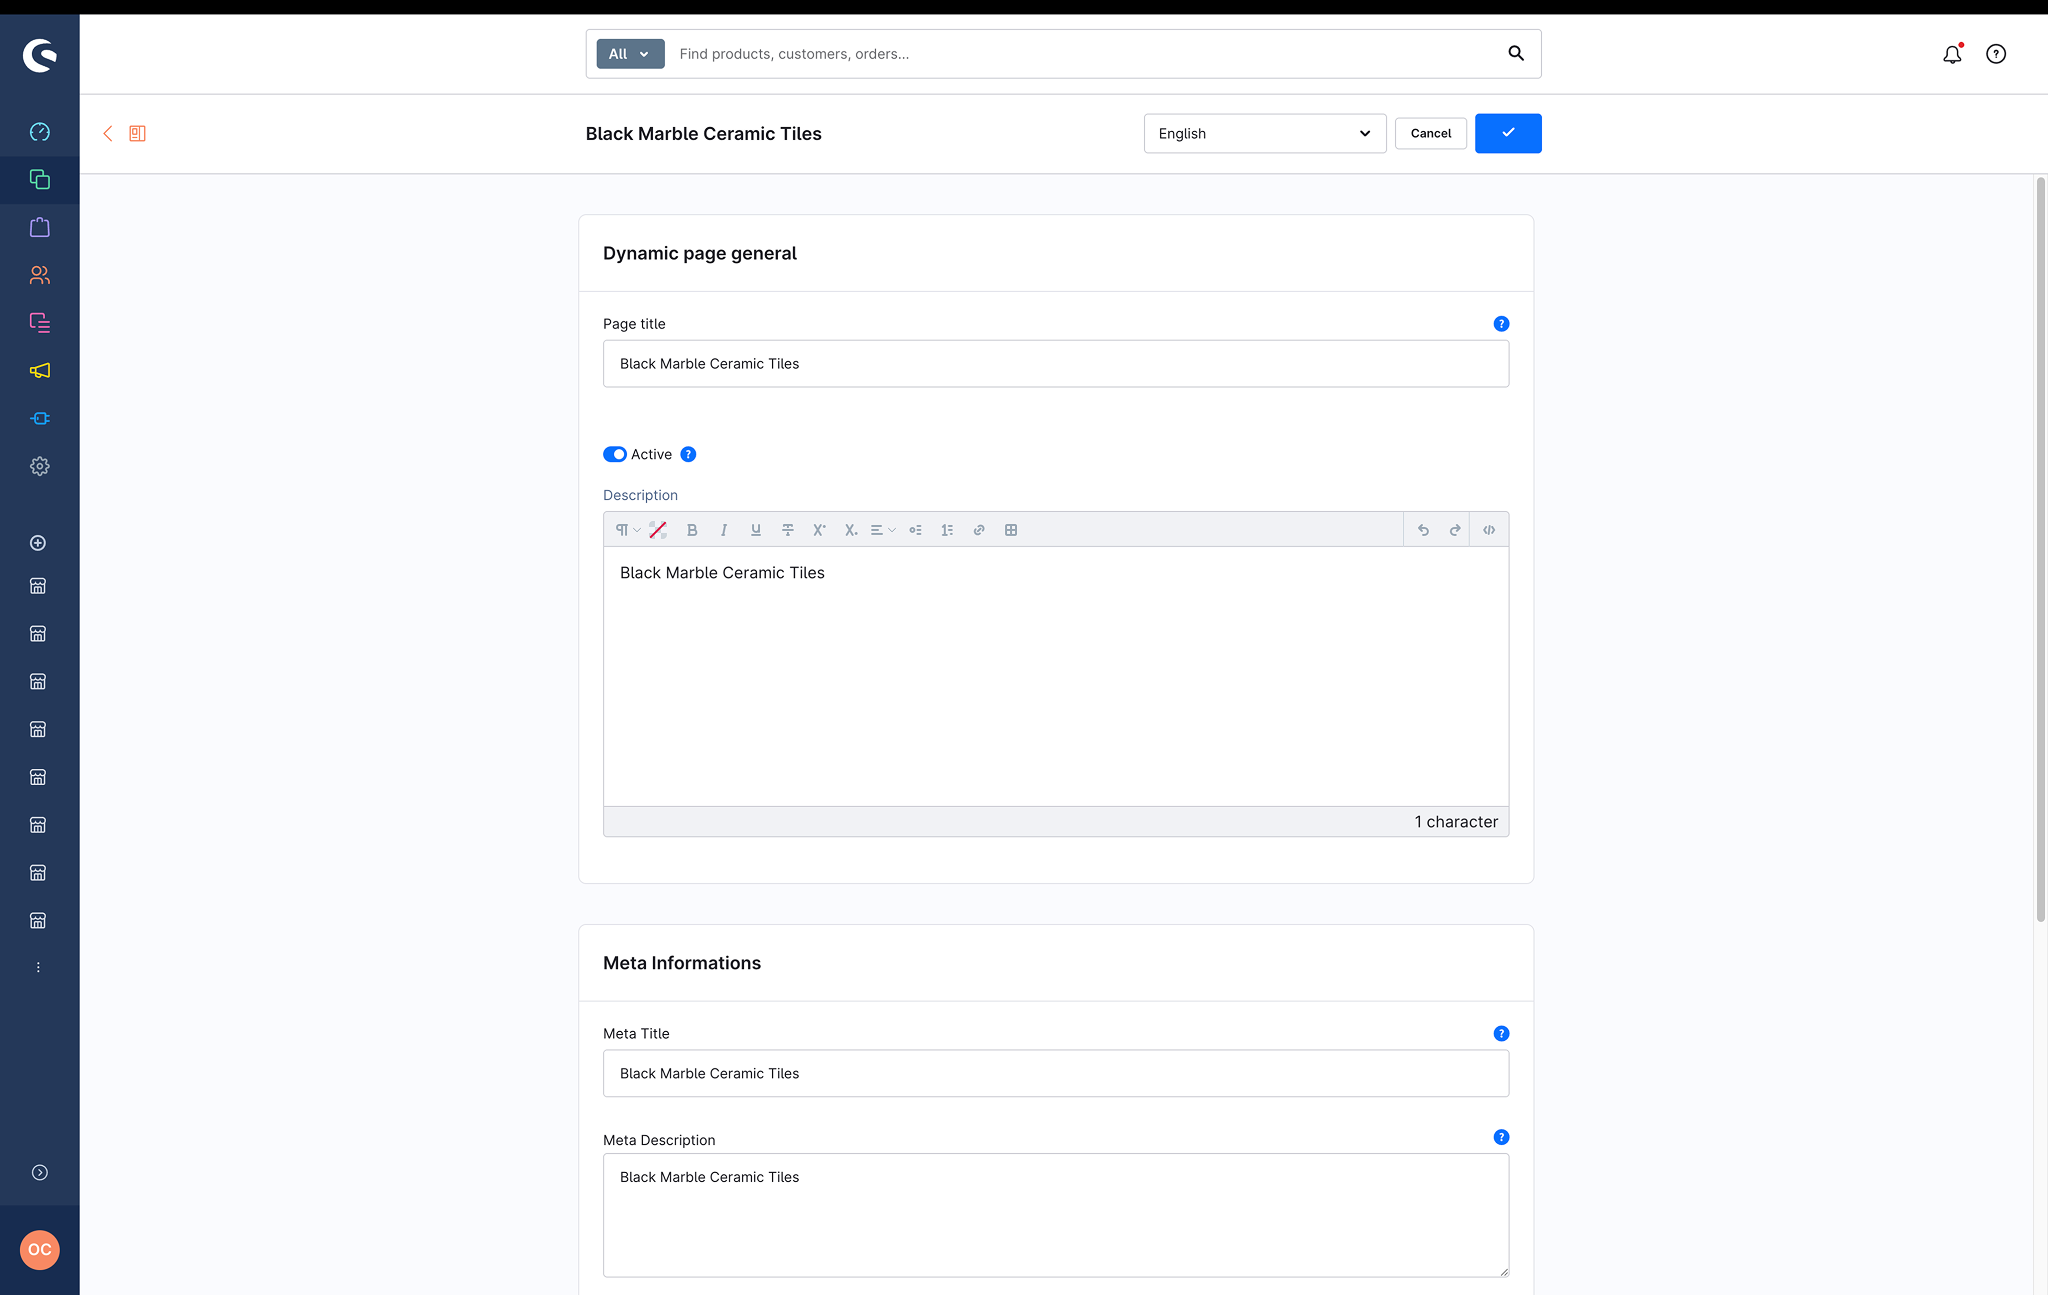
Task: Click the Cancel button
Action: 1431,133
